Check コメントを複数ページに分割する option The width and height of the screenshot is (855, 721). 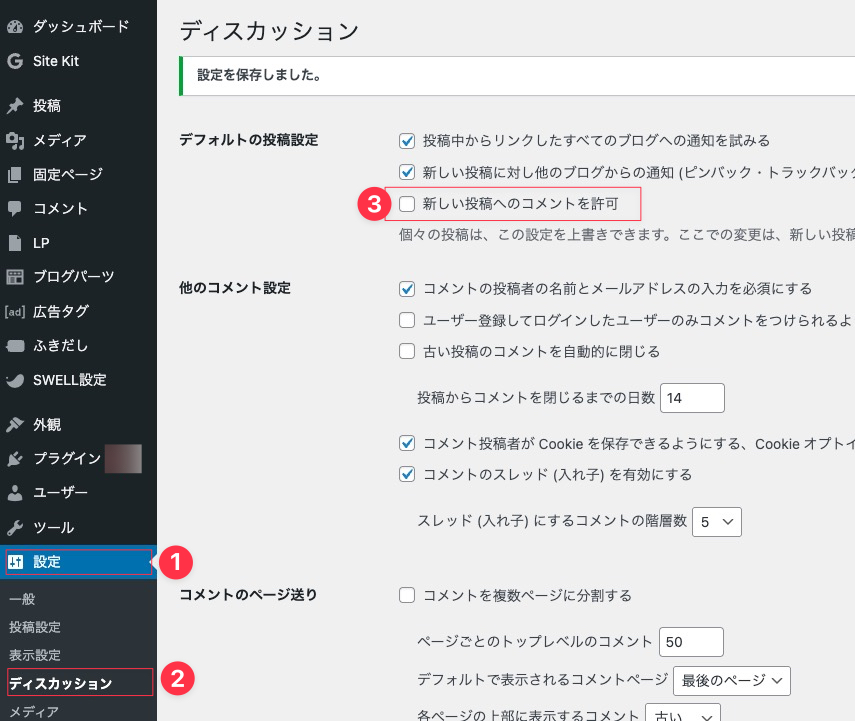pyautogui.click(x=407, y=595)
